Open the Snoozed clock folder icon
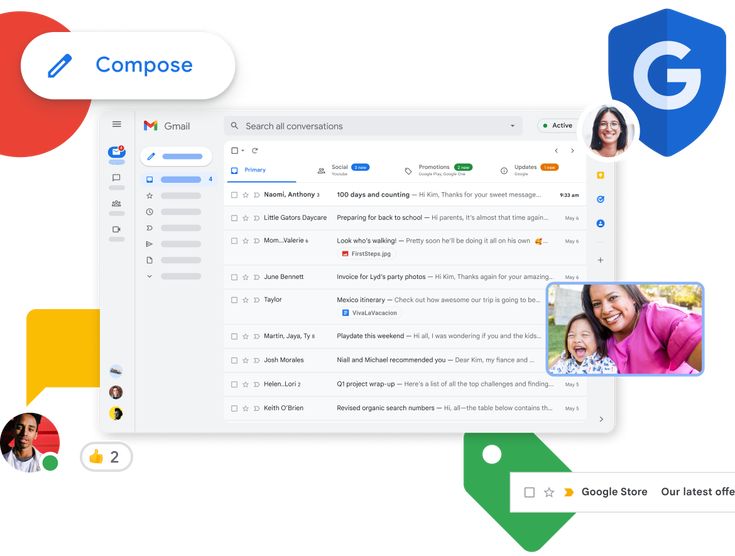 click(150, 212)
